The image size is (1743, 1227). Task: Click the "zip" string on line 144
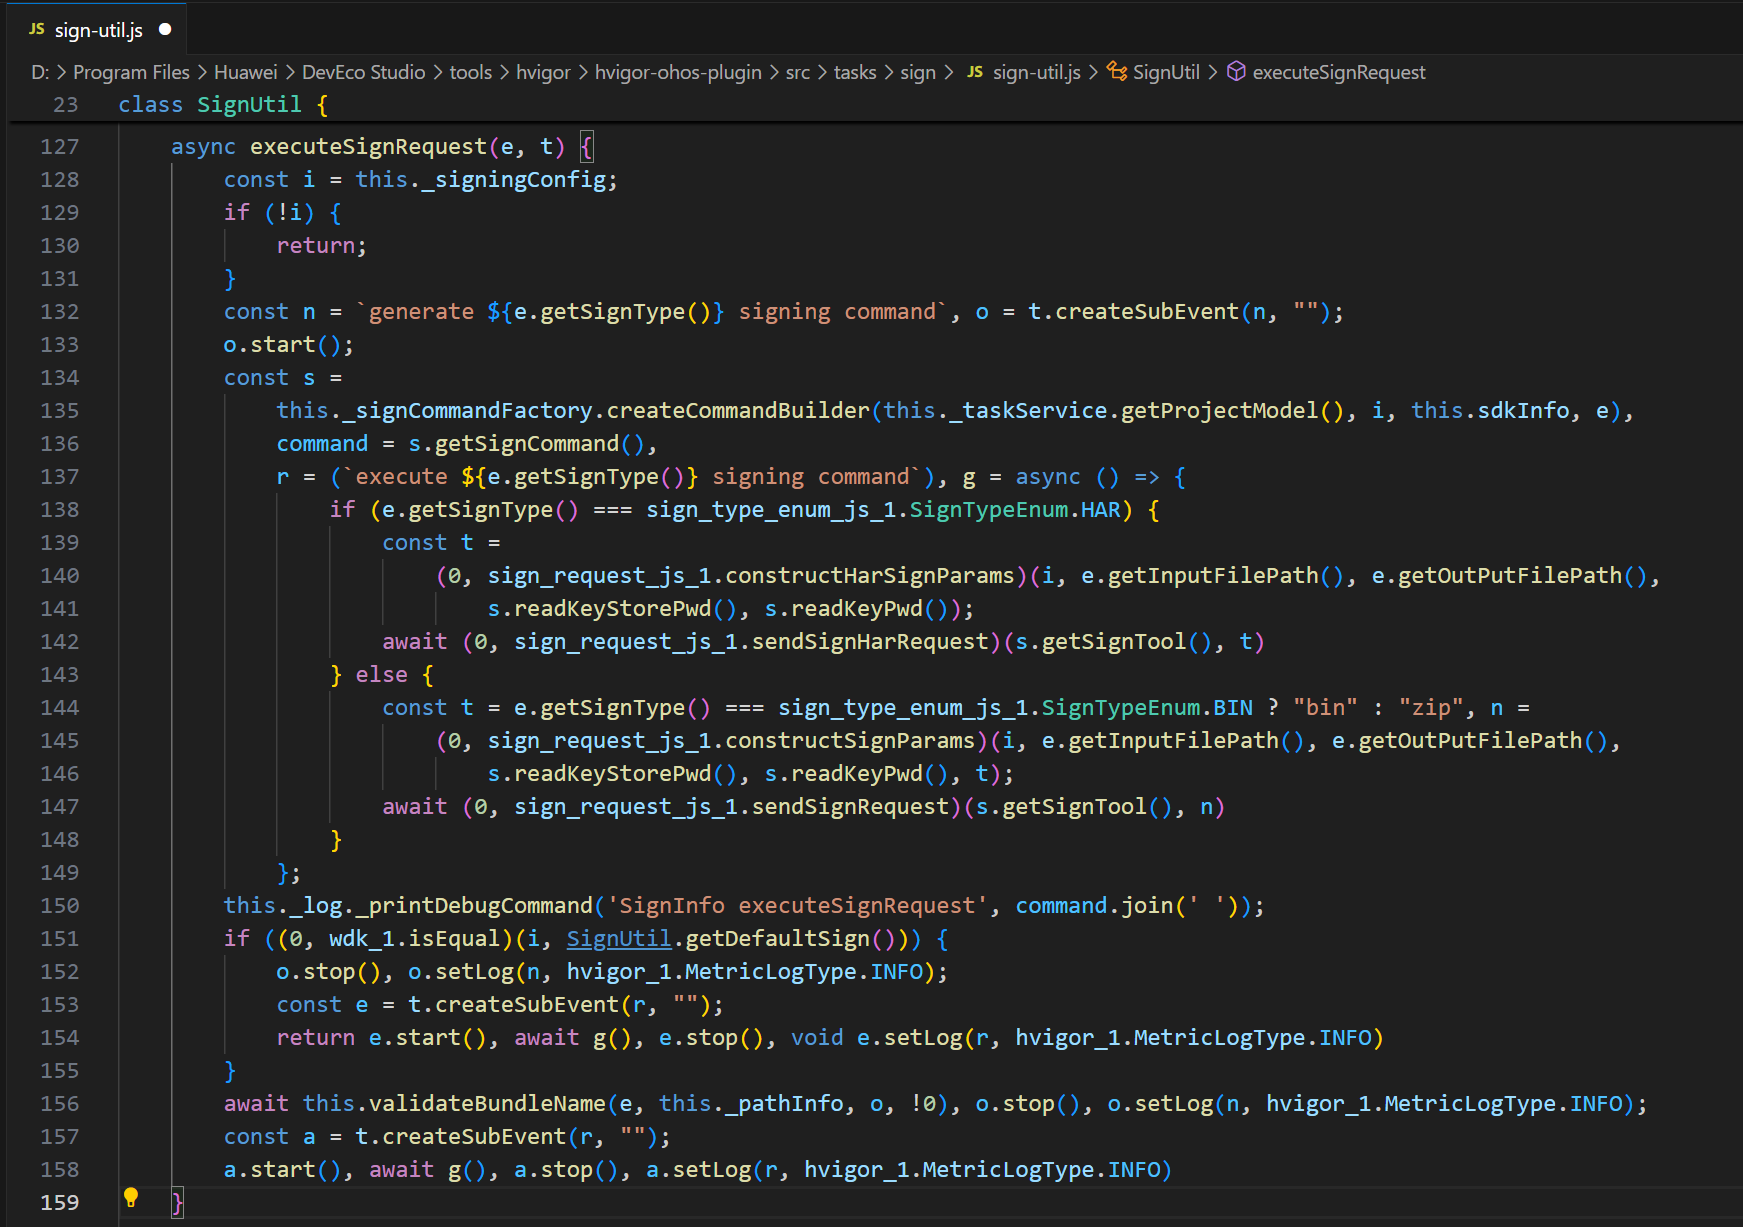pos(1432,707)
